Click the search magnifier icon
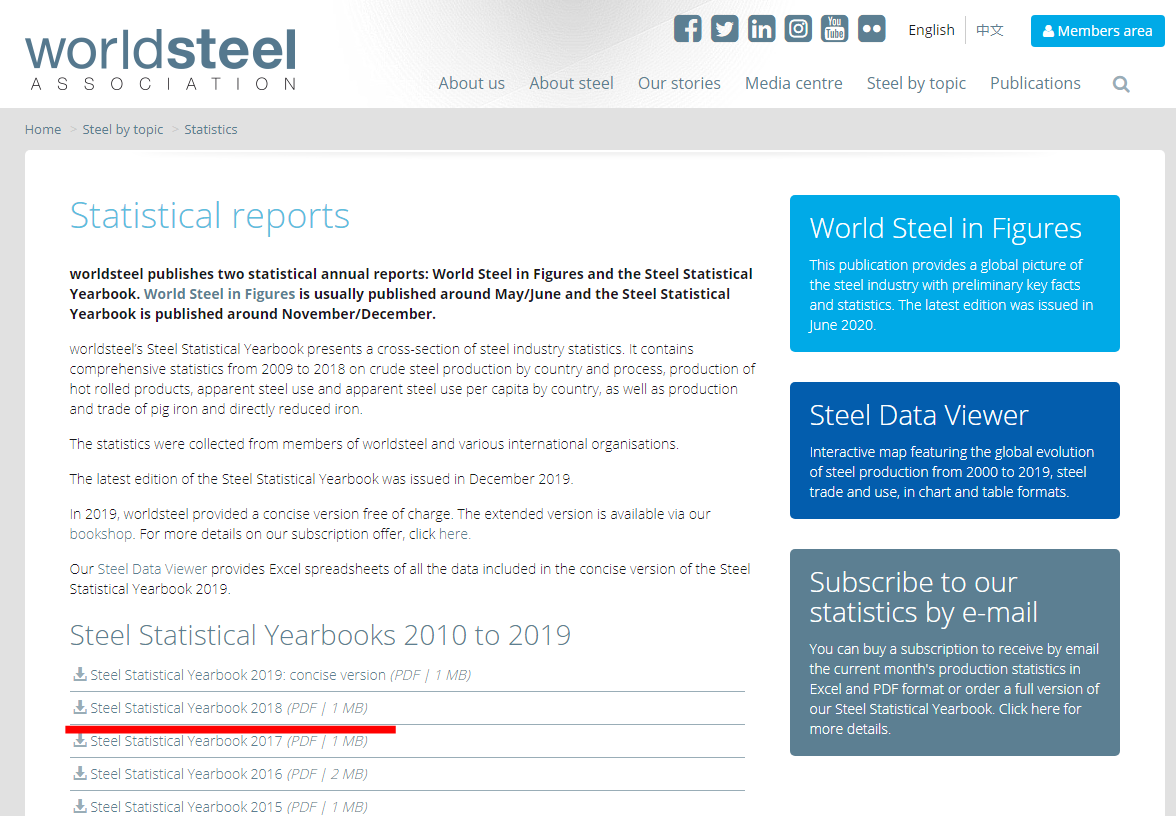1176x816 pixels. [1121, 84]
